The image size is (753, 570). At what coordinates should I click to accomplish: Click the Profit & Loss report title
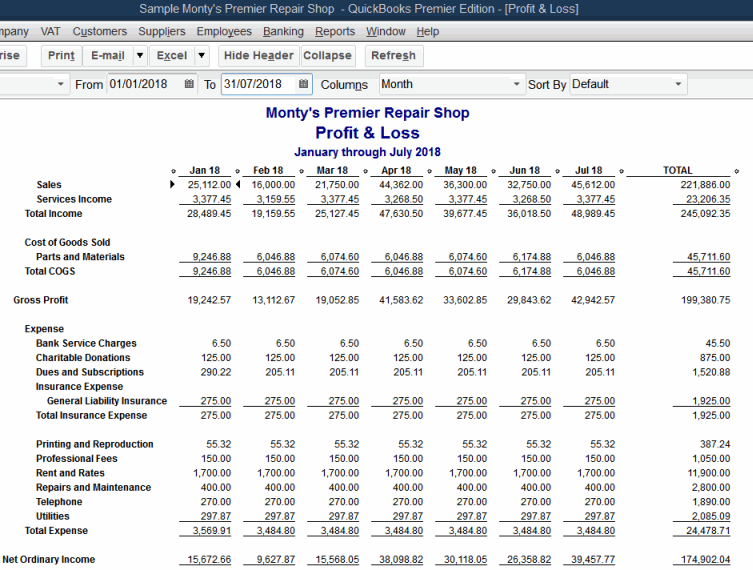click(x=367, y=133)
